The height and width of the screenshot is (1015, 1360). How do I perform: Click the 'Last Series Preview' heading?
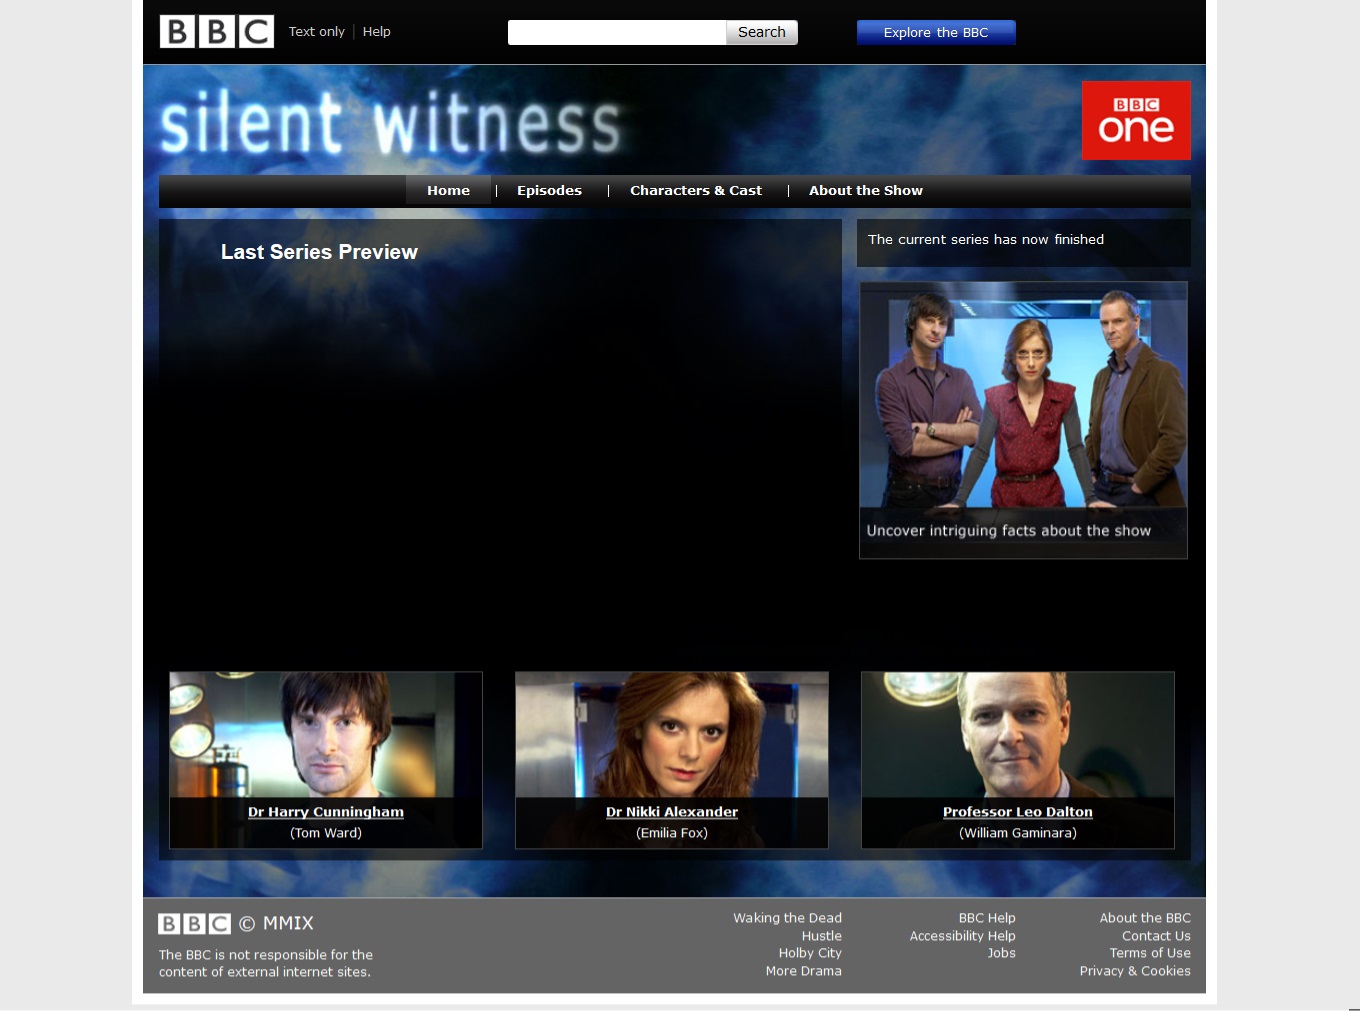click(319, 252)
